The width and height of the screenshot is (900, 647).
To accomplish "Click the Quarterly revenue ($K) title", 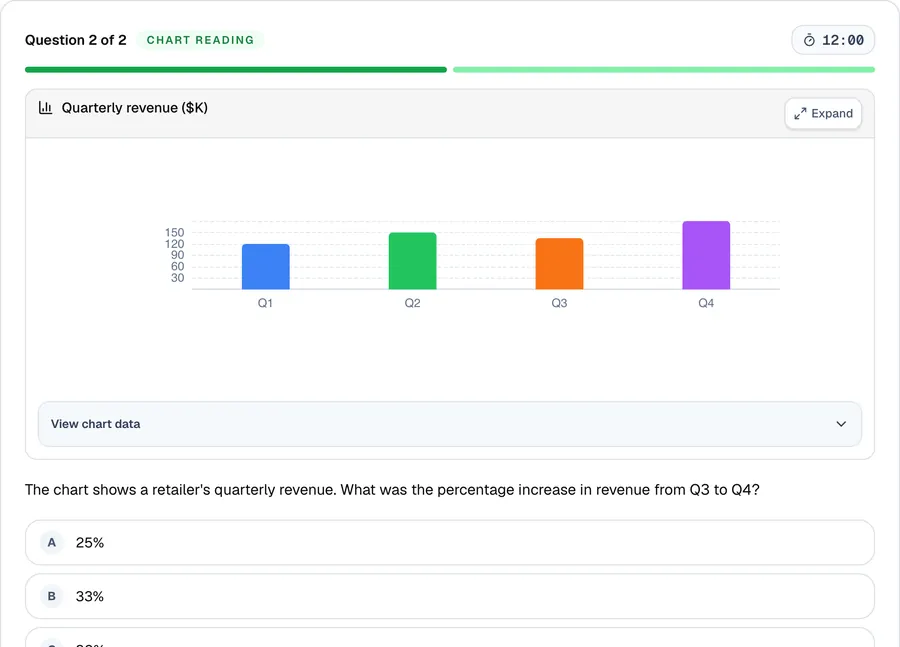I will pyautogui.click(x=135, y=107).
